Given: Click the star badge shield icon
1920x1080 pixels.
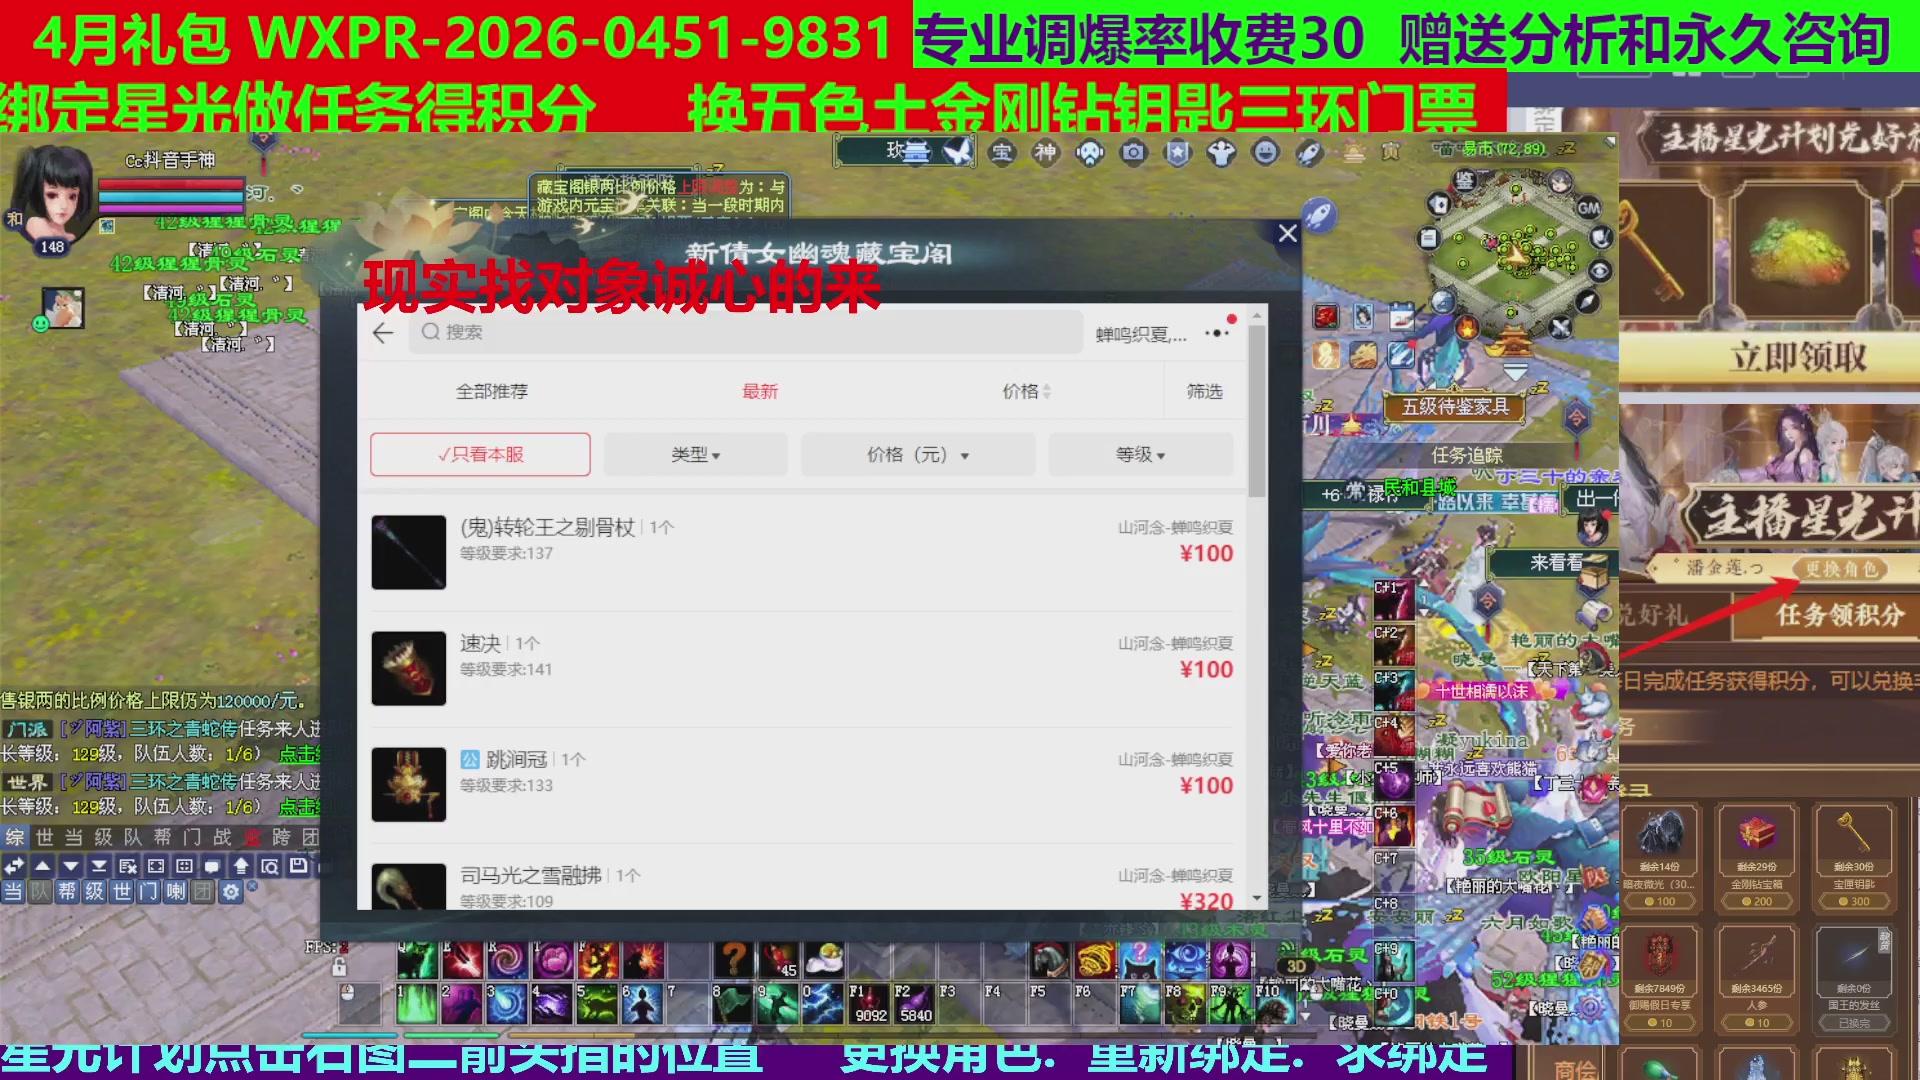Looking at the screenshot, I should [1178, 152].
